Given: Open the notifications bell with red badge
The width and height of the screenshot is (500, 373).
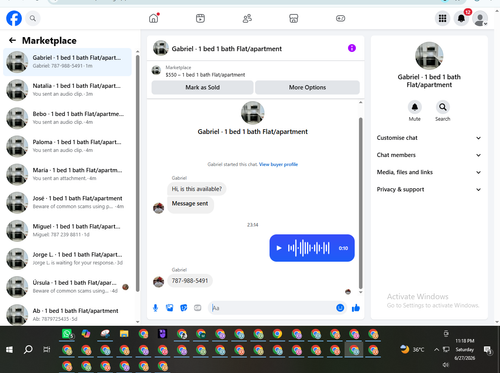Looking at the screenshot, I should click(461, 18).
